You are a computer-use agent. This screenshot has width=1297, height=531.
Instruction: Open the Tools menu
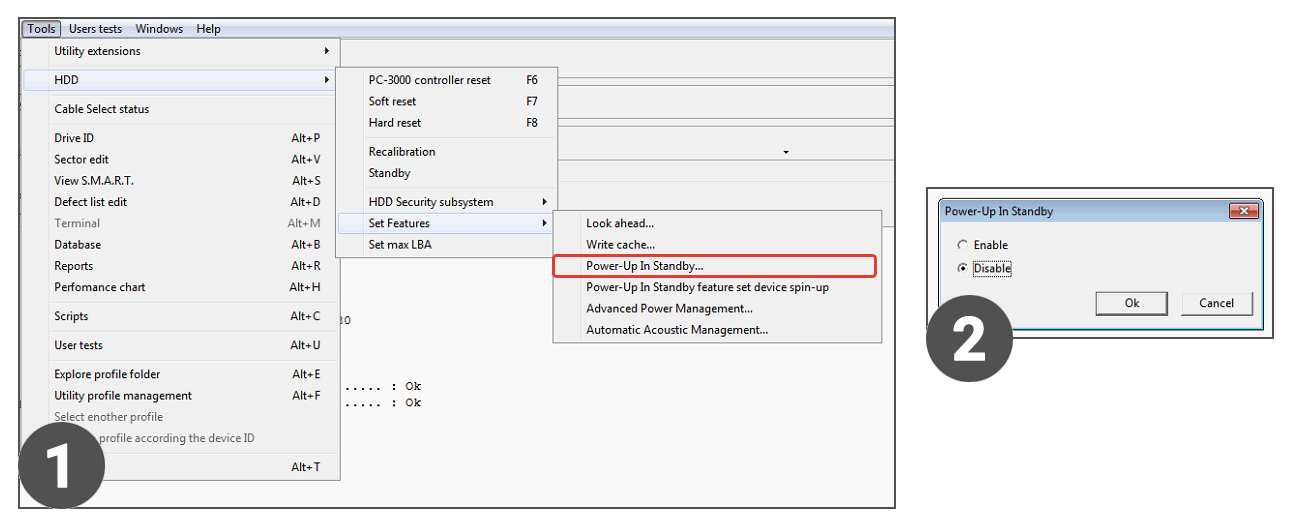click(x=42, y=29)
